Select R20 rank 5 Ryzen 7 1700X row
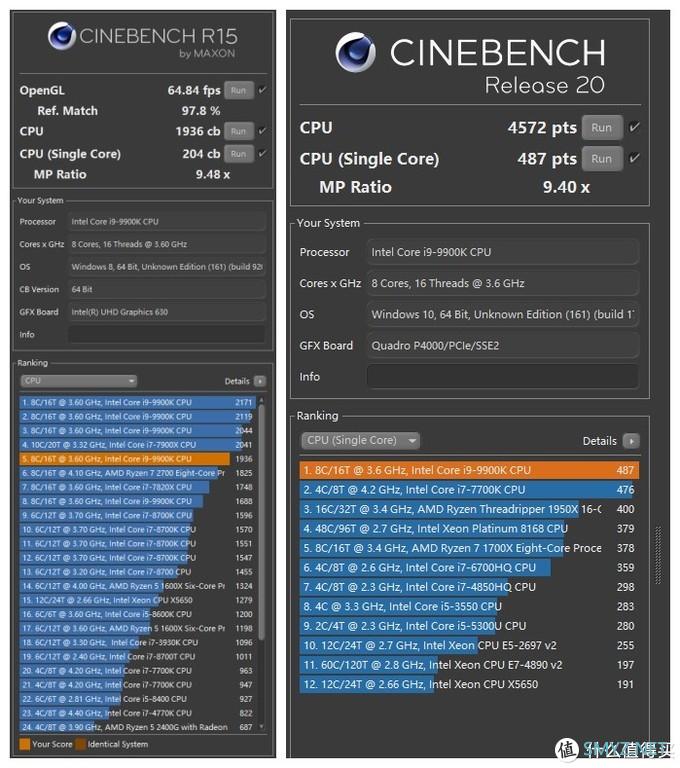This screenshot has height=768, width=680. click(469, 549)
